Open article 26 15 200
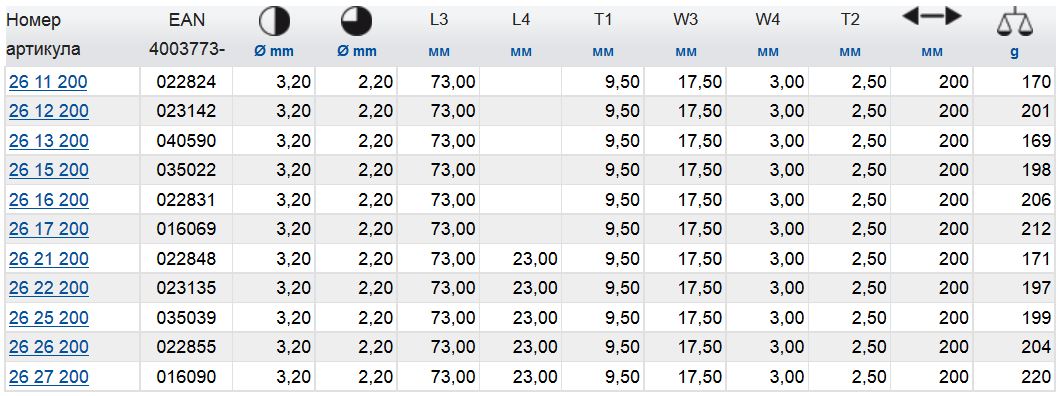The image size is (1060, 396). click(x=49, y=170)
